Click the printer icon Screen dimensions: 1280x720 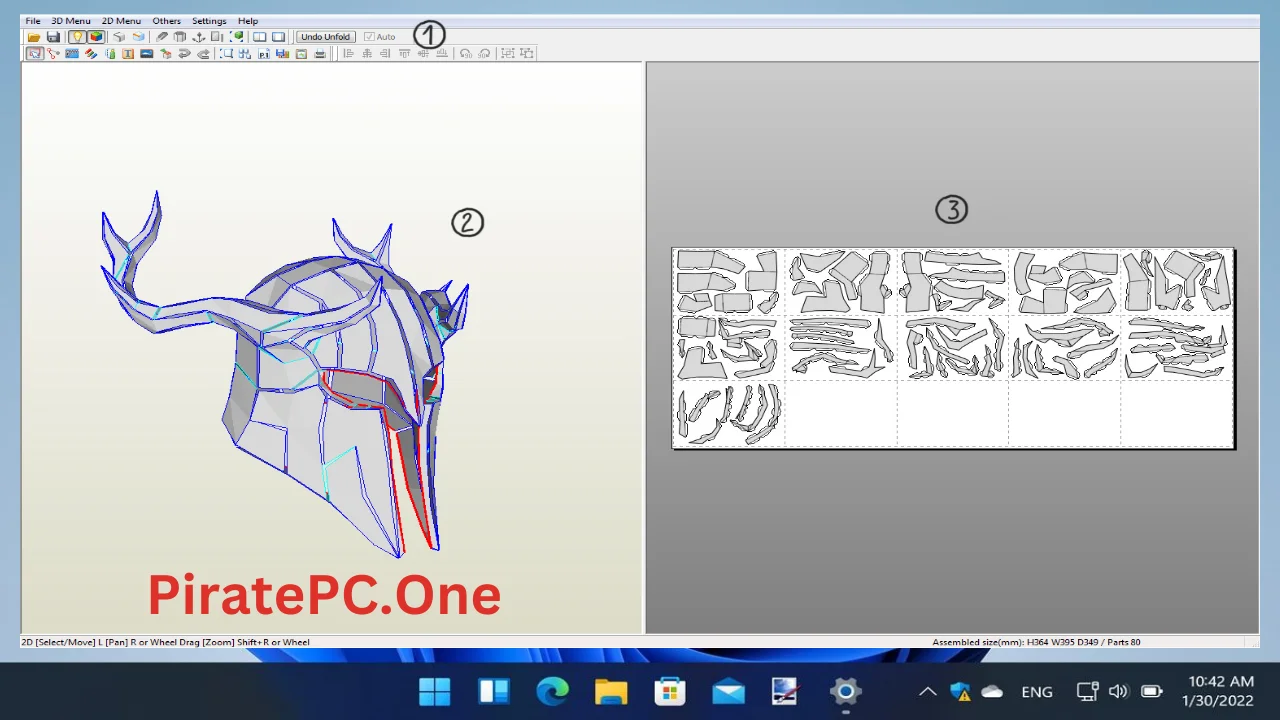click(320, 54)
